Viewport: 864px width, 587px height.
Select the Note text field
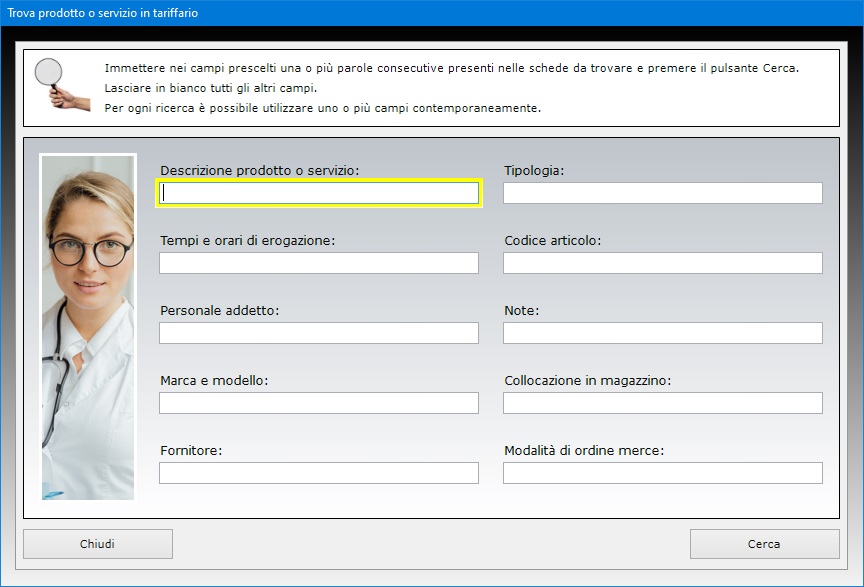pyautogui.click(x=663, y=333)
